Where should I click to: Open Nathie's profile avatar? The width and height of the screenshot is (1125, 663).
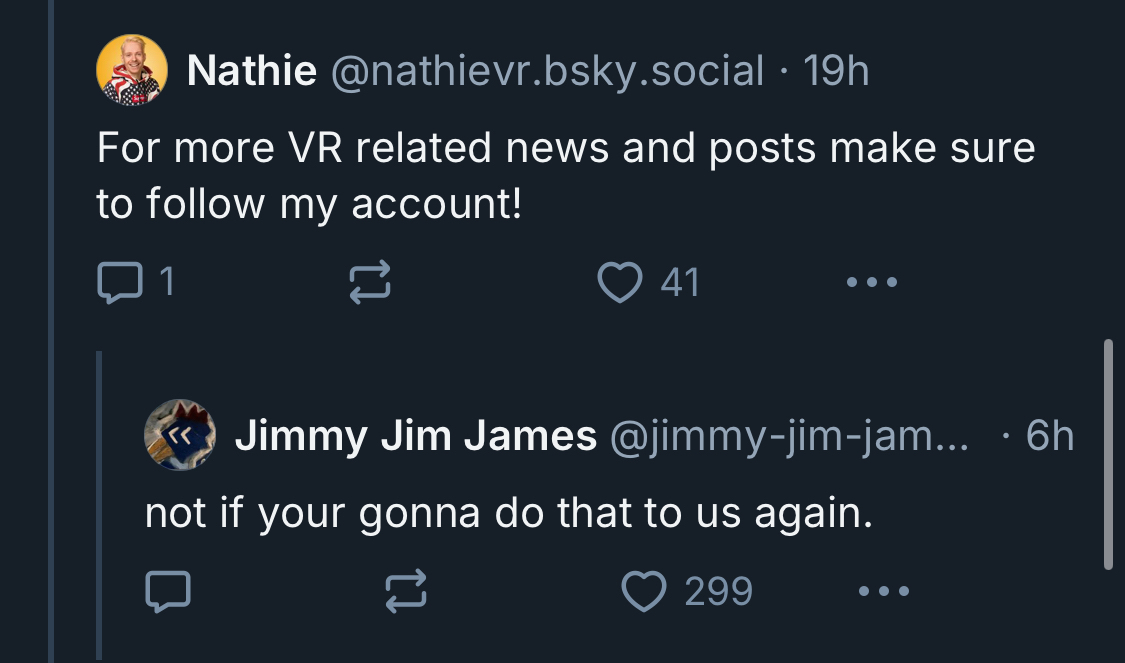[x=130, y=72]
